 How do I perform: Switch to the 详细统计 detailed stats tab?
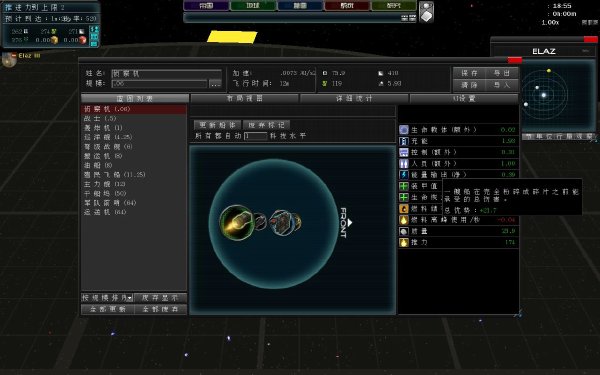pyautogui.click(x=354, y=98)
